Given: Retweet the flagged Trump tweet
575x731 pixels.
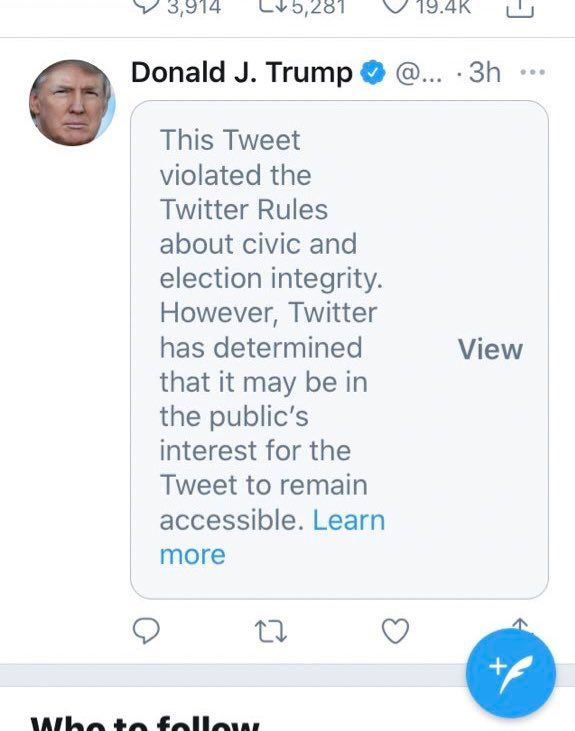Looking at the screenshot, I should point(271,631).
